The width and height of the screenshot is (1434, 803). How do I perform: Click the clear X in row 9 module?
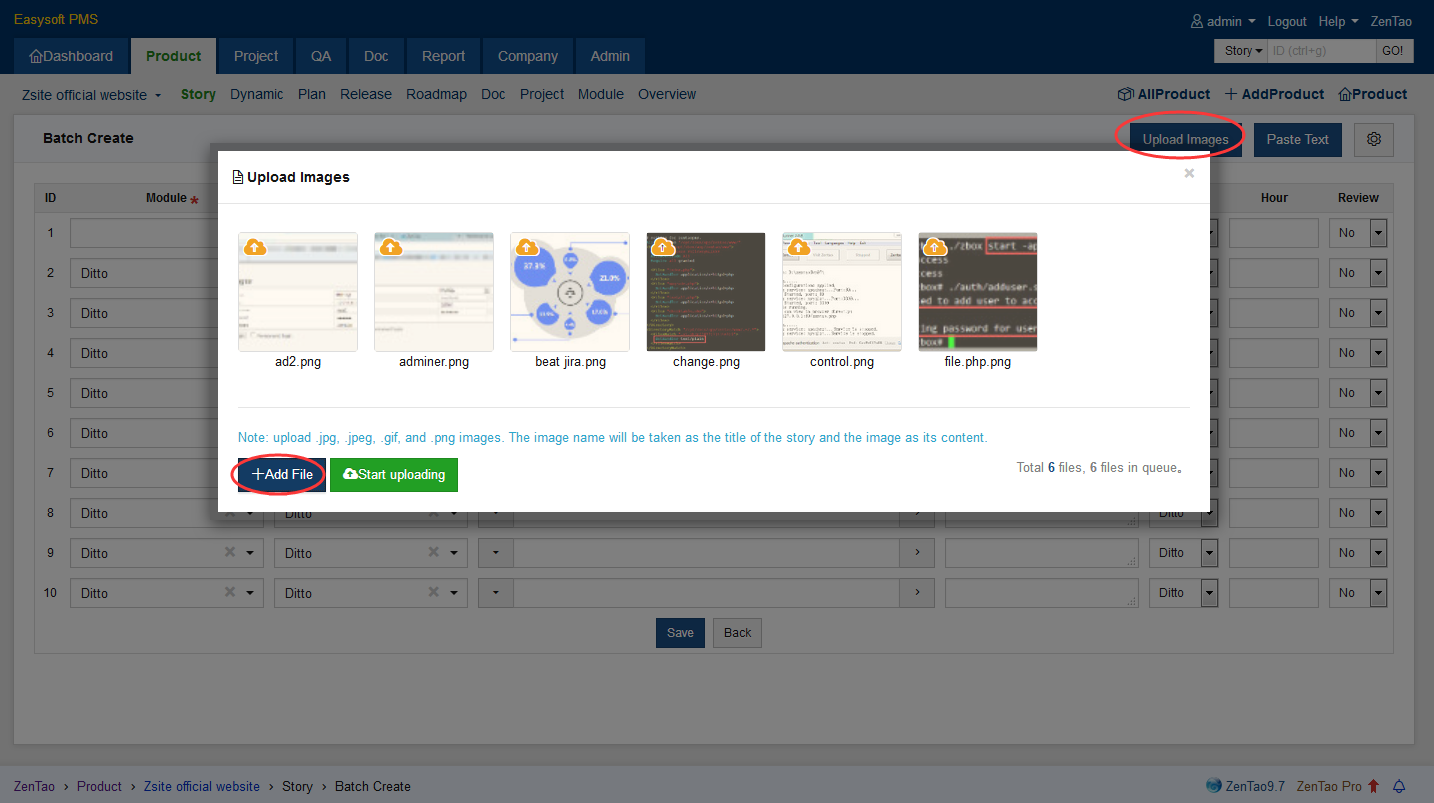[x=230, y=552]
